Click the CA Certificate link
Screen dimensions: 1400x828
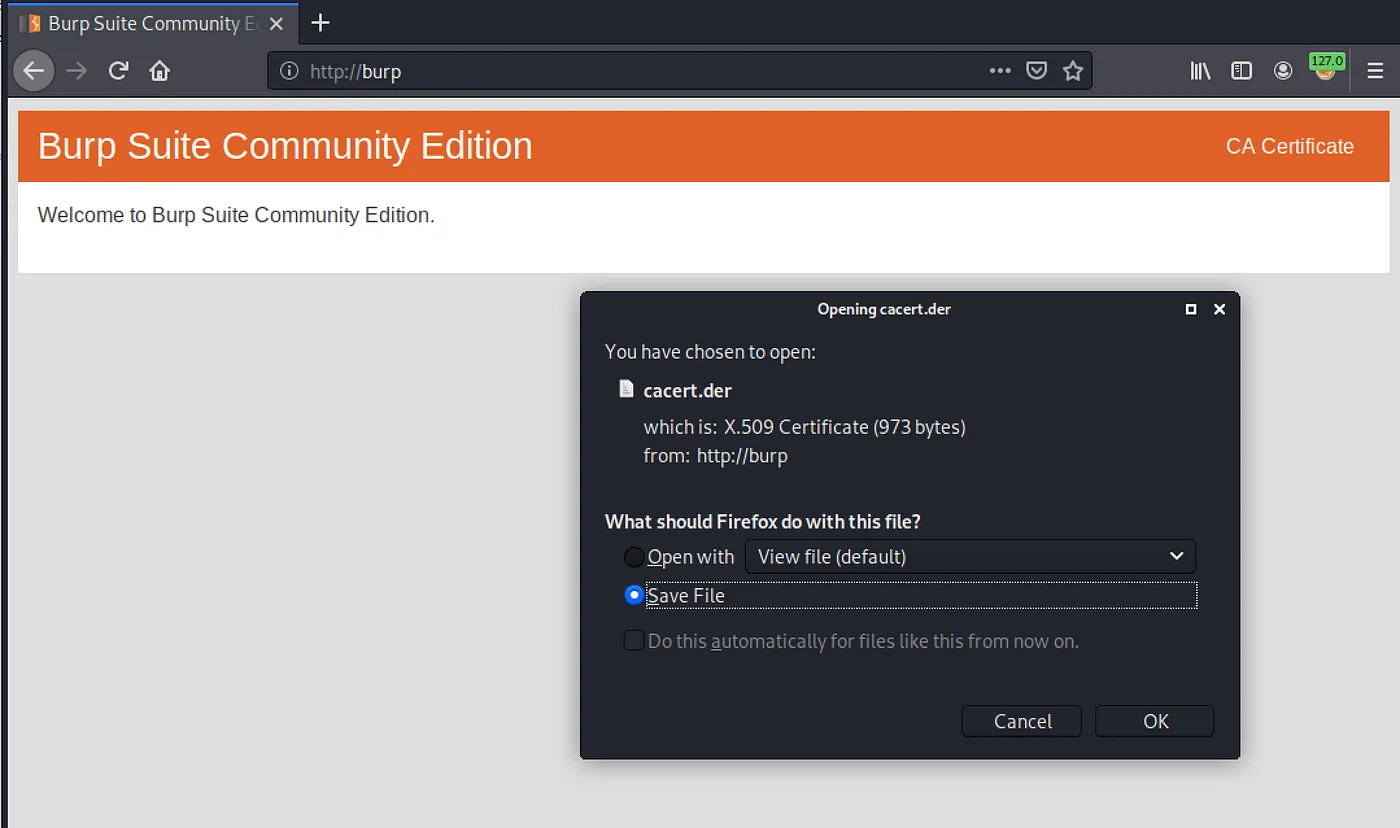coord(1289,146)
